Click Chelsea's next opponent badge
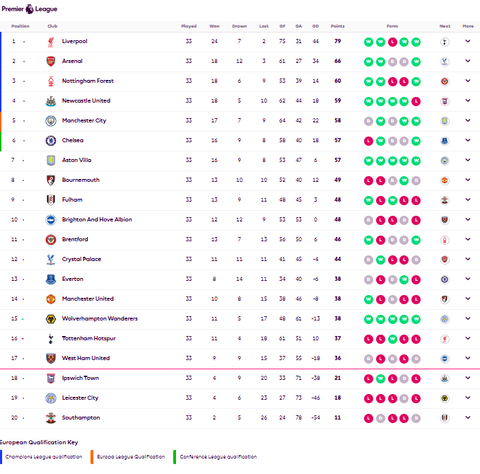 445,141
